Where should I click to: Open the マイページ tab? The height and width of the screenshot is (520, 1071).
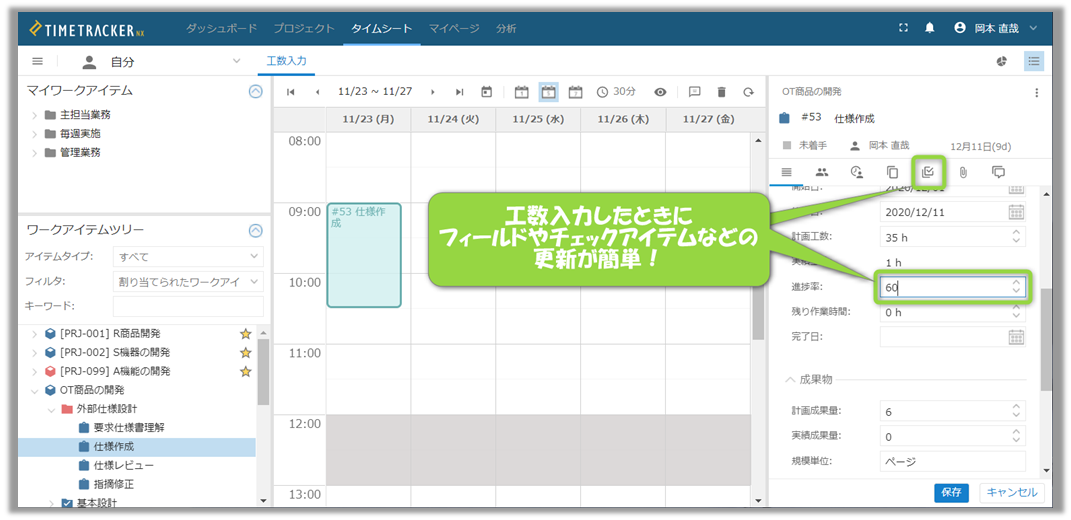tap(454, 29)
